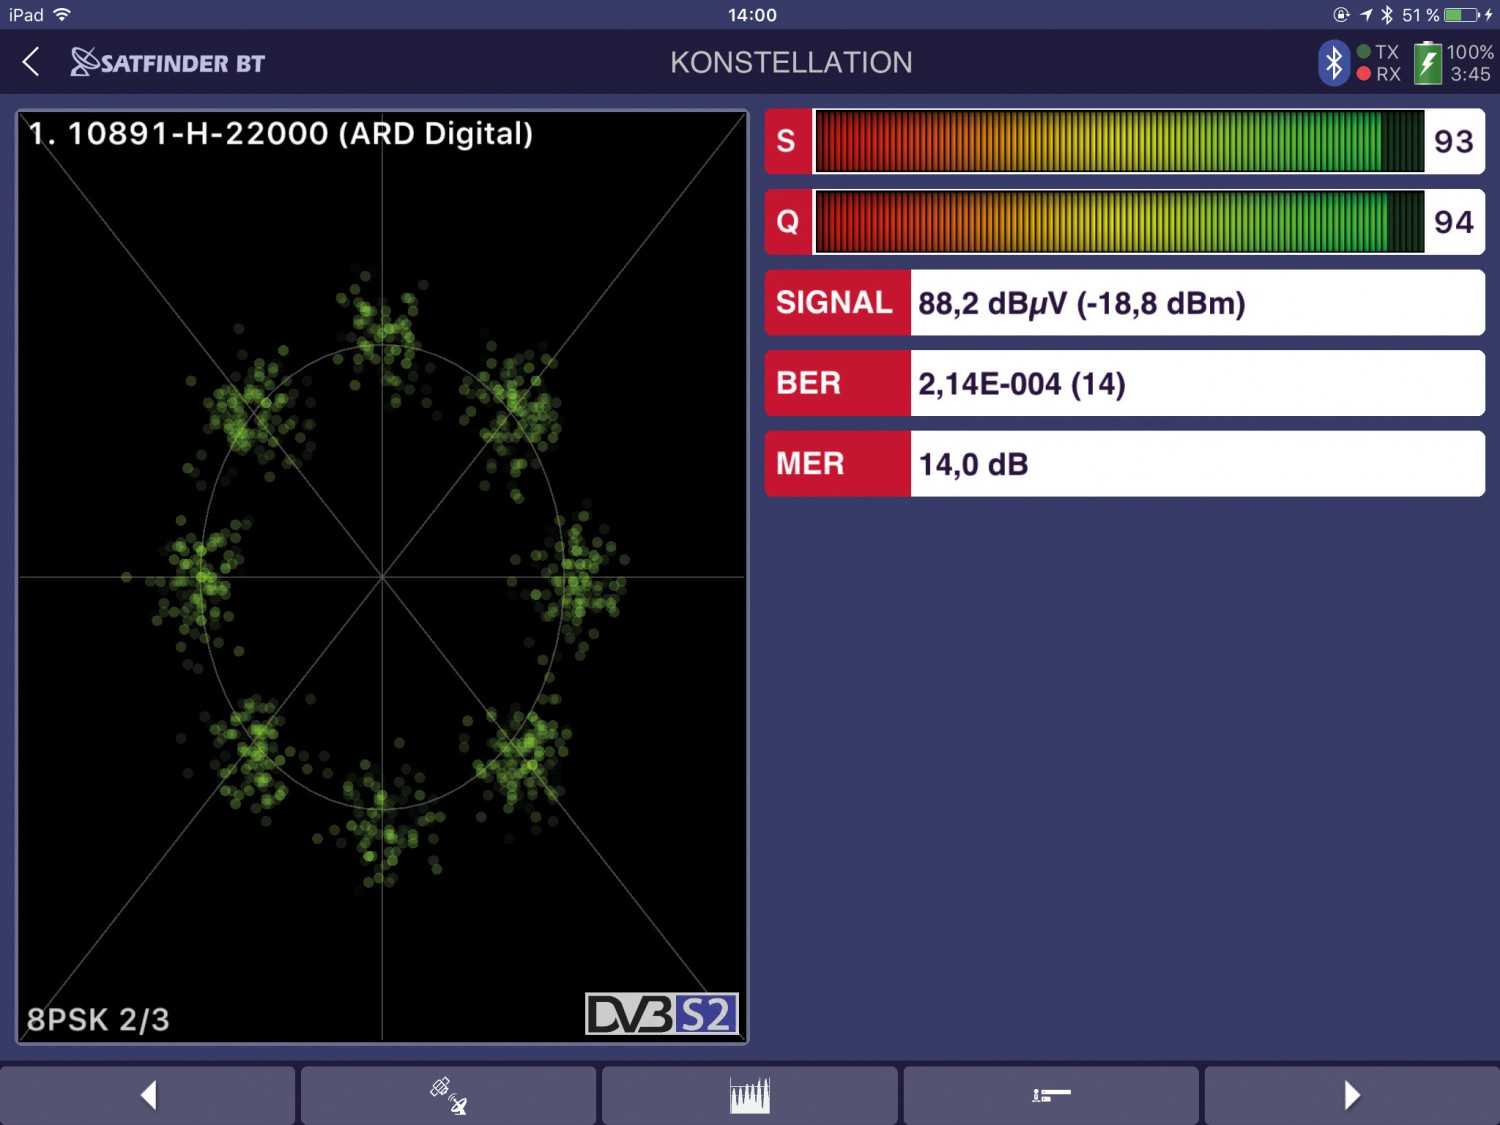1500x1125 pixels.
Task: Select the 2,14E-004 BER value
Action: [x=1022, y=384]
